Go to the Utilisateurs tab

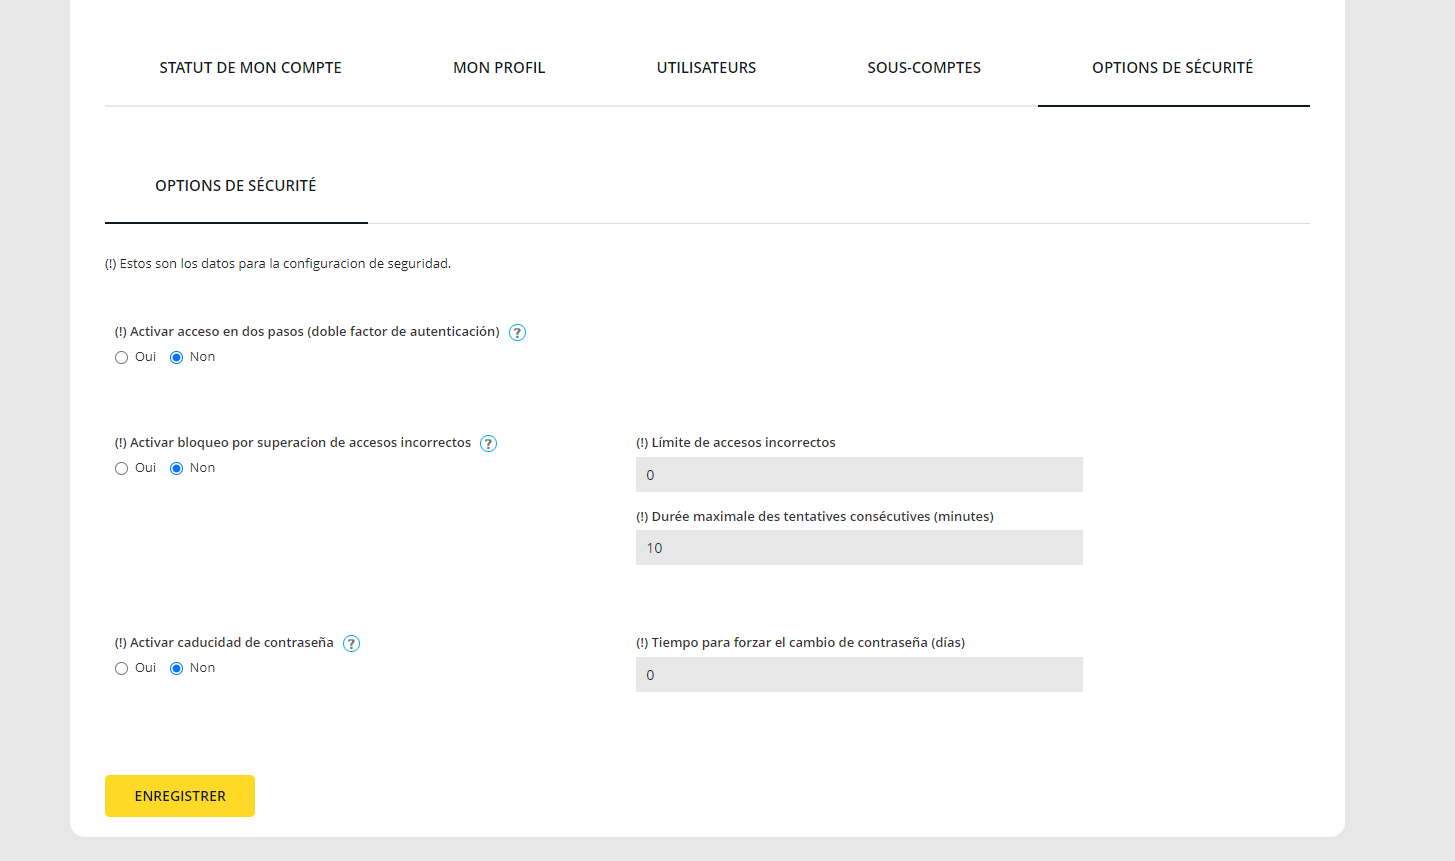tap(706, 68)
